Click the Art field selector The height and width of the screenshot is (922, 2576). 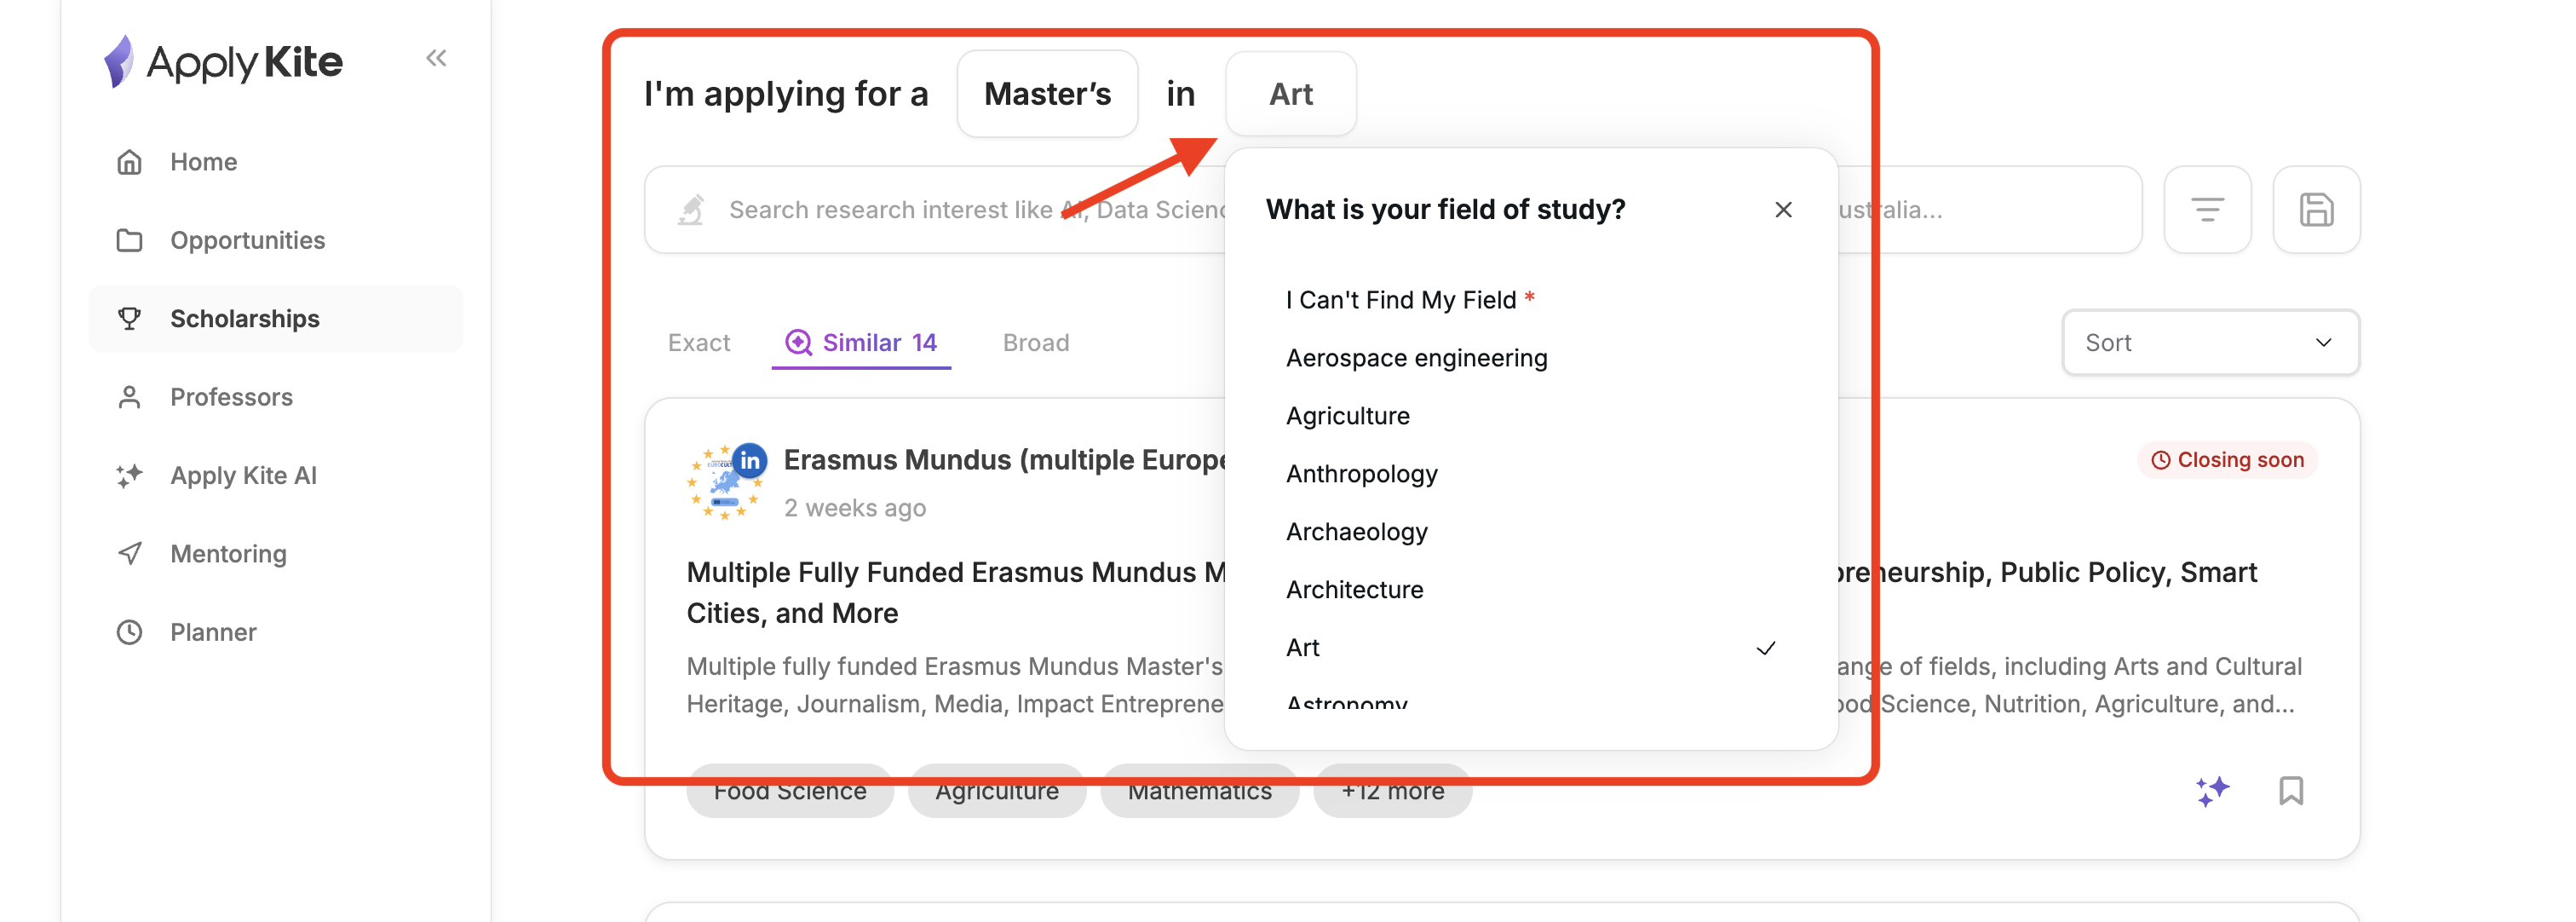tap(1290, 94)
